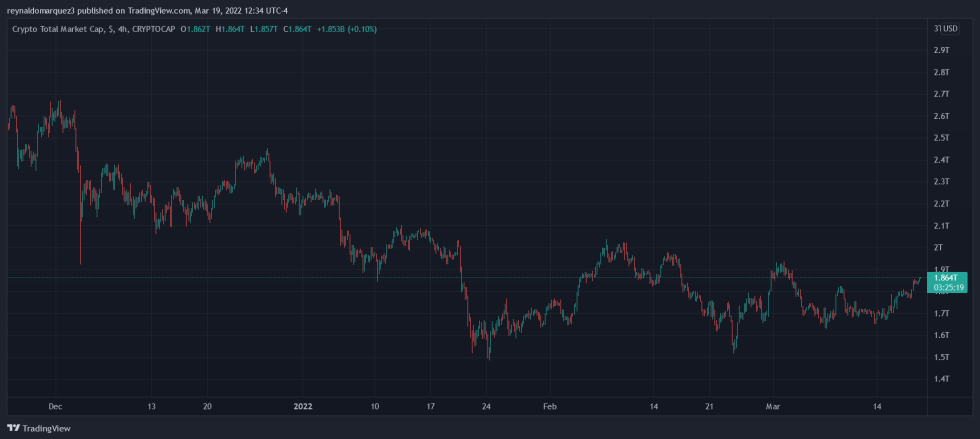Screen dimensions: 980x439
Task: Click the candle countdown timer 03:25:19
Action: (948, 288)
